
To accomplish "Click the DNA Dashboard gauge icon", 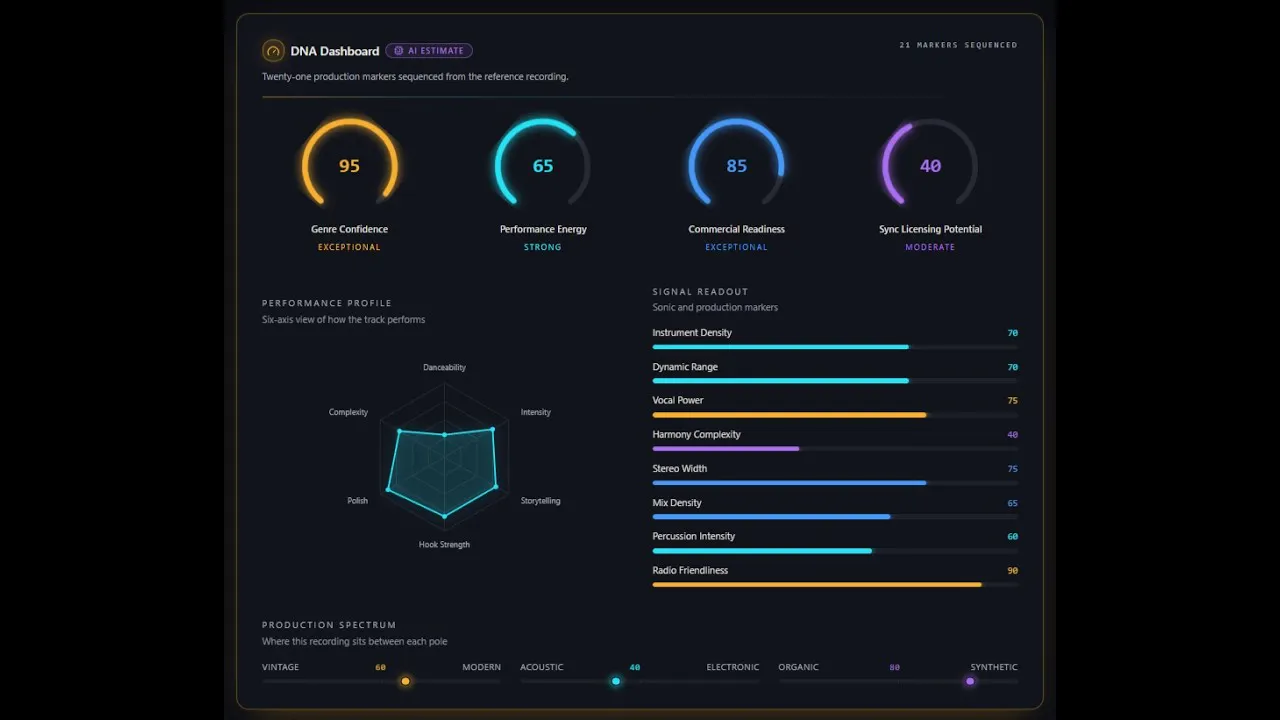I will (x=273, y=51).
